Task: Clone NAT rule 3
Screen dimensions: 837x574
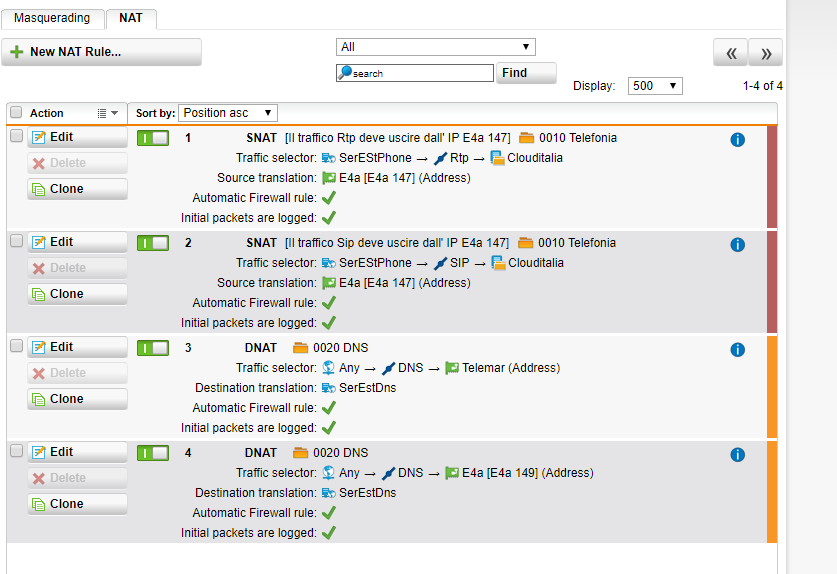Action: [x=77, y=399]
